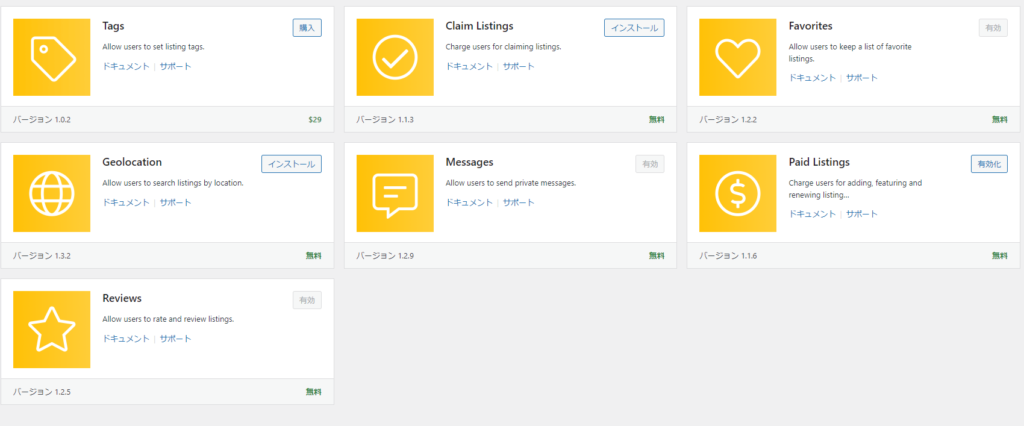Click the Paid Listings dollar icon

coord(738,193)
